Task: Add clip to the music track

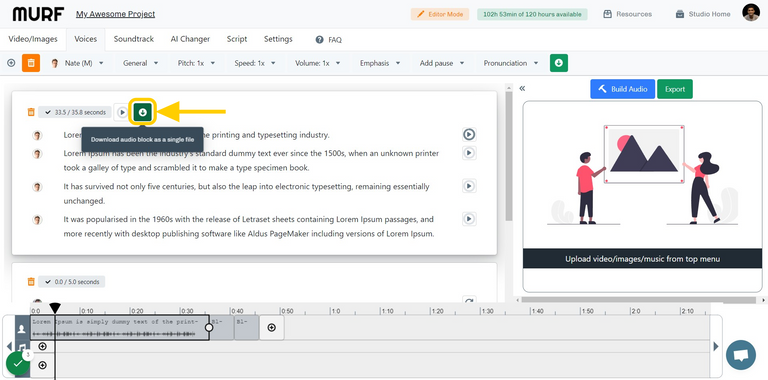Action: (x=43, y=347)
